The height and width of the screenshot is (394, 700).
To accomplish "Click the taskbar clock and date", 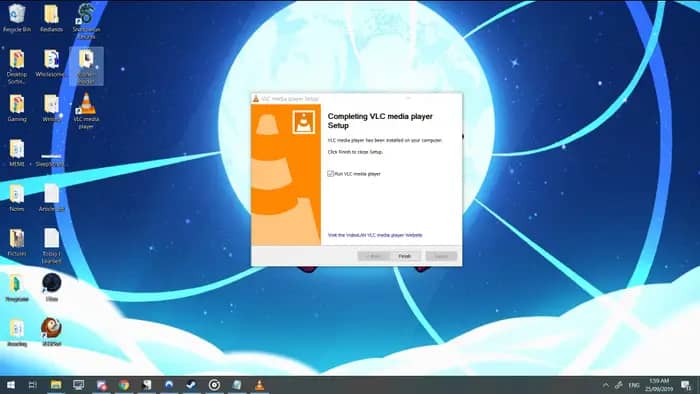I will (x=659, y=385).
